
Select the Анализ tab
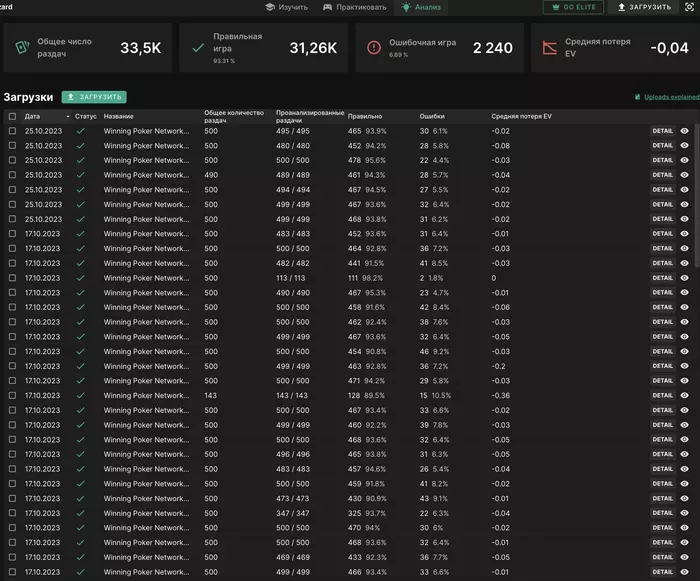[421, 7]
